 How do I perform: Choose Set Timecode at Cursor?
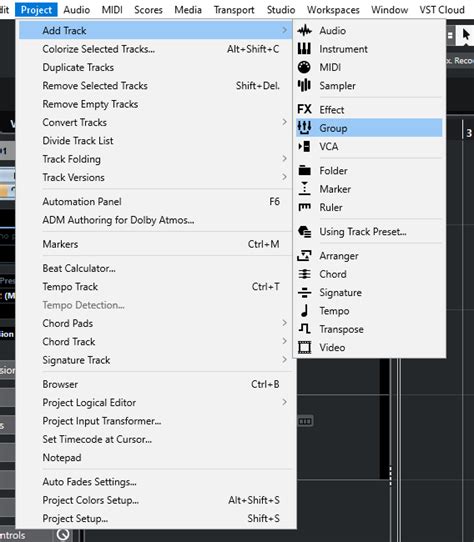[157, 439]
